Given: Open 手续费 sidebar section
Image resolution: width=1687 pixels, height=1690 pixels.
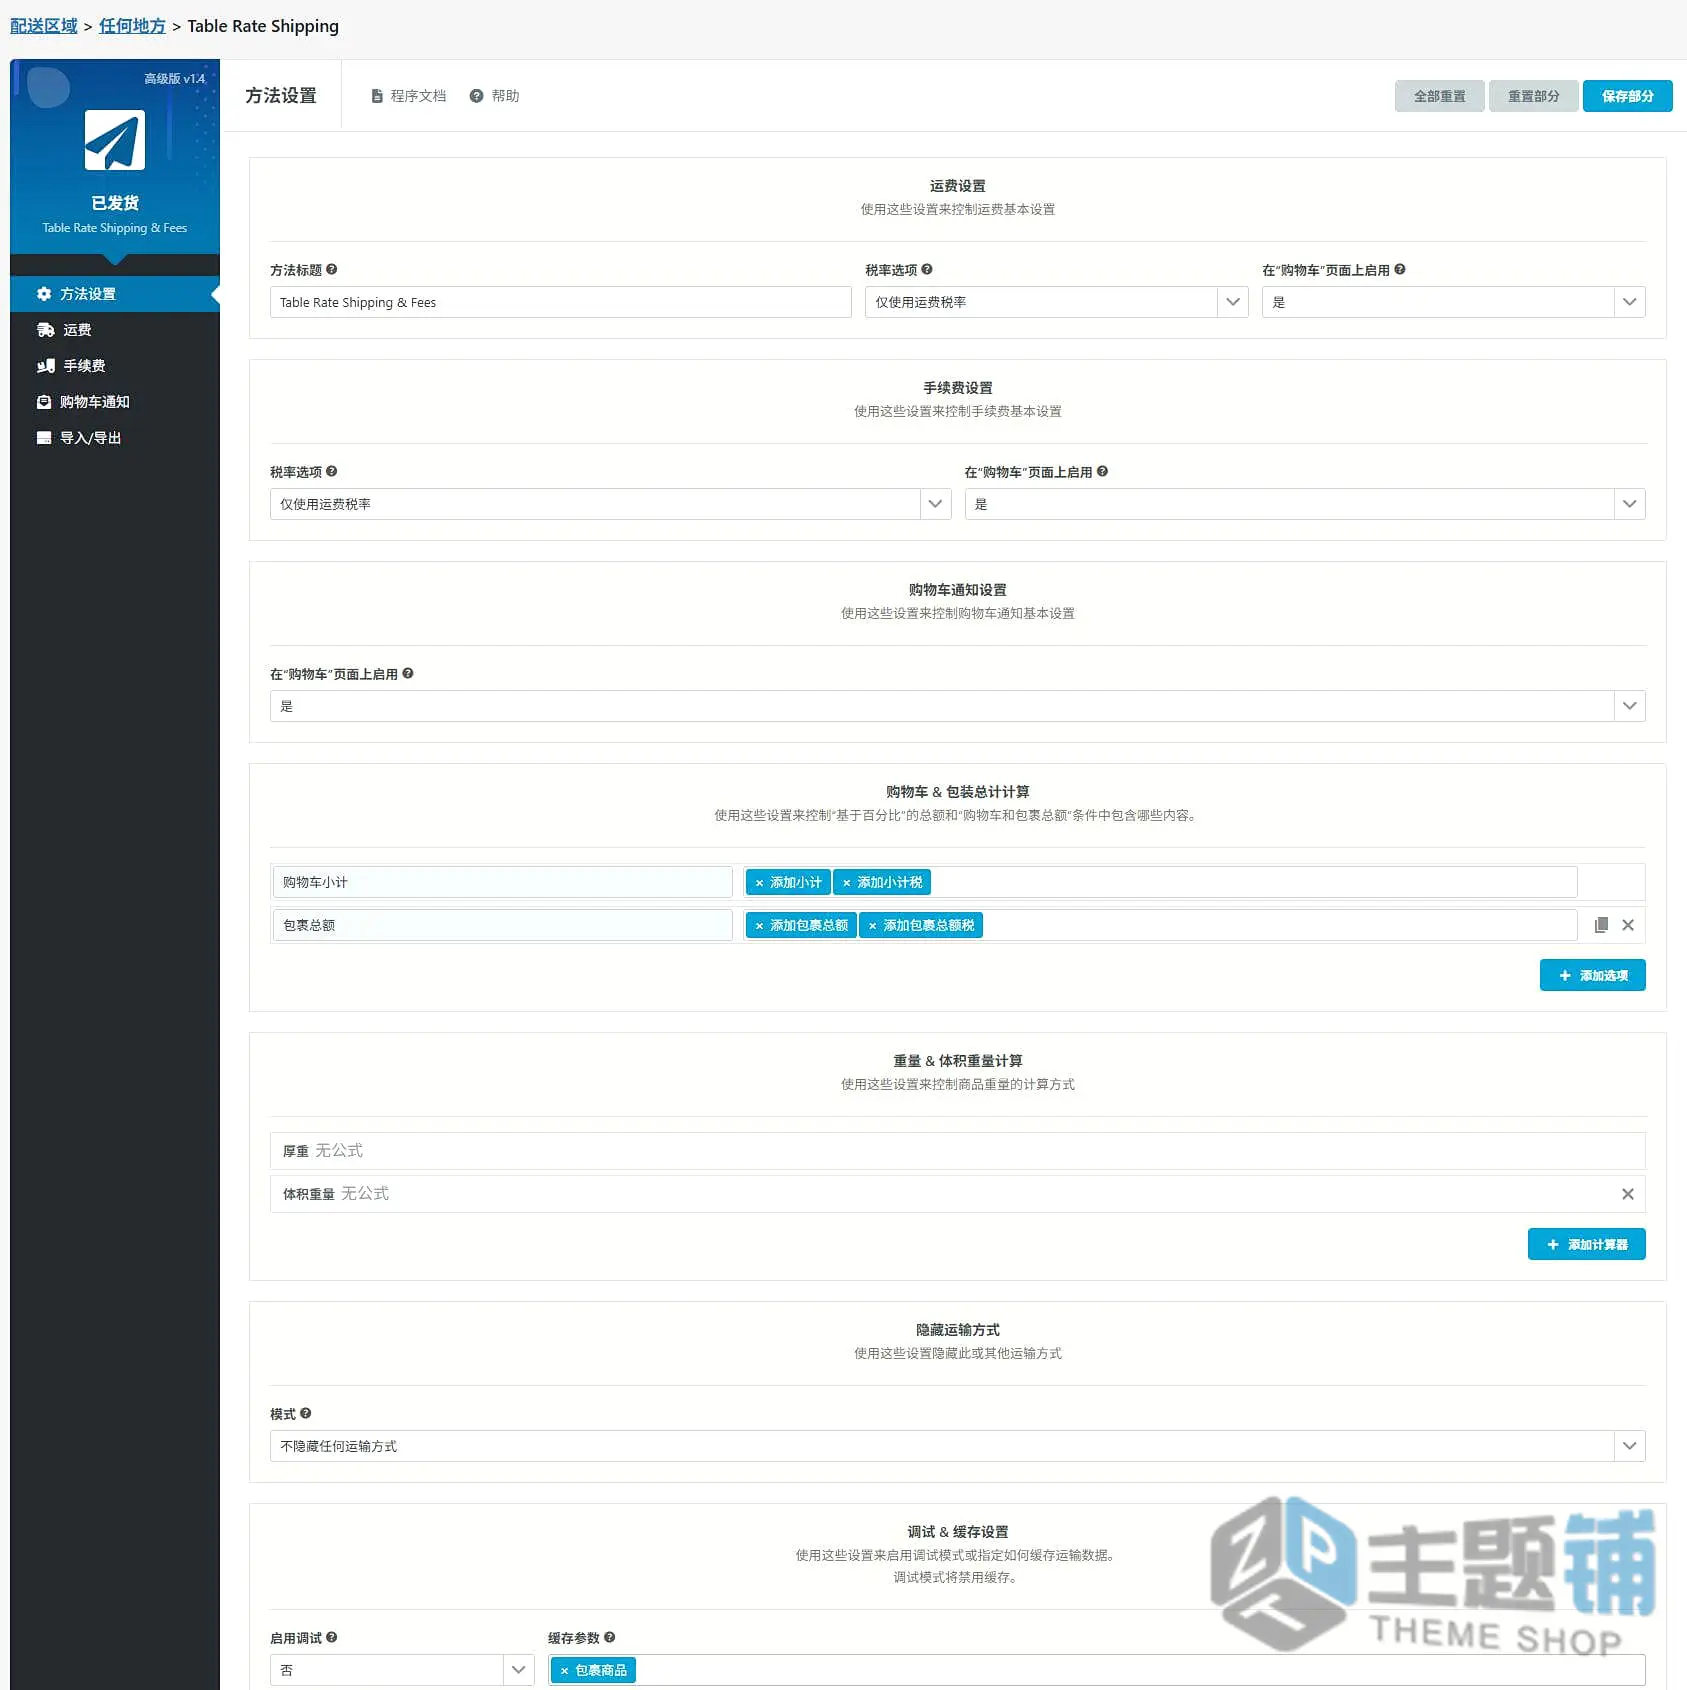Looking at the screenshot, I should (114, 366).
